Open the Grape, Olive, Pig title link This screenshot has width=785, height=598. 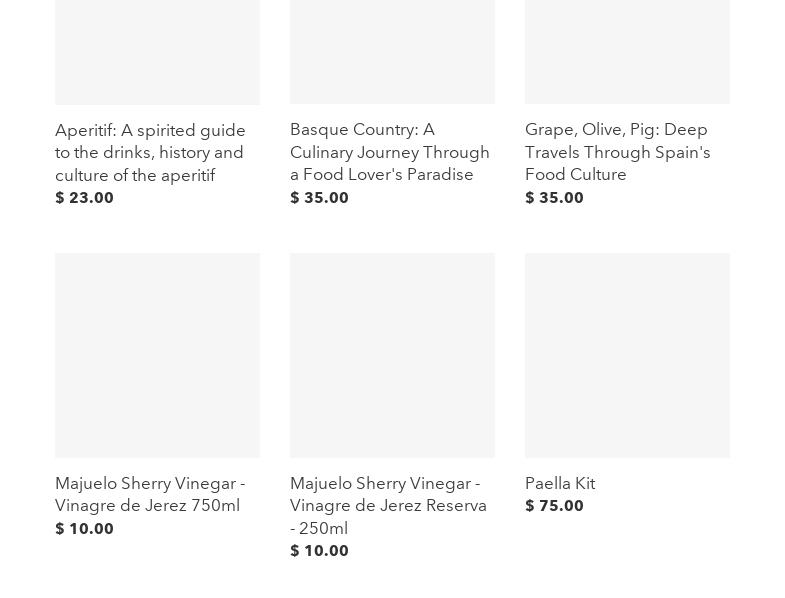coord(617,152)
